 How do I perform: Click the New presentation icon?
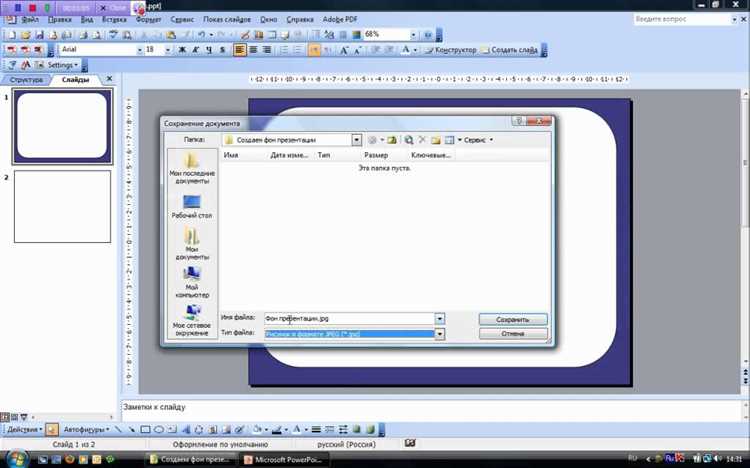tap(12, 35)
